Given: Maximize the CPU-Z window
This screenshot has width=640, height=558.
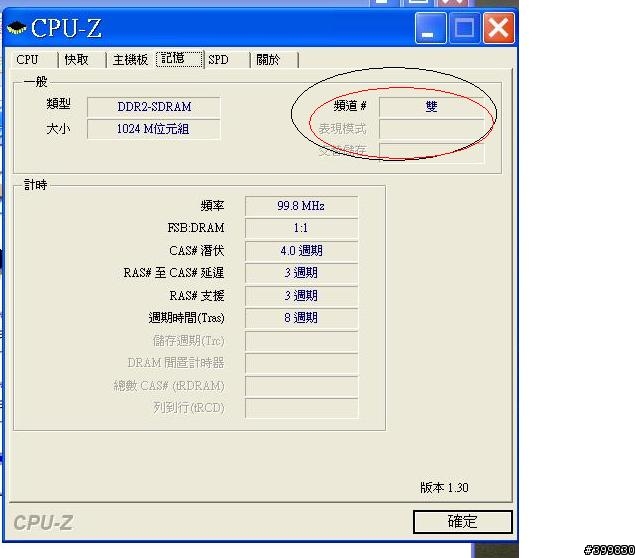Looking at the screenshot, I should click(x=464, y=28).
